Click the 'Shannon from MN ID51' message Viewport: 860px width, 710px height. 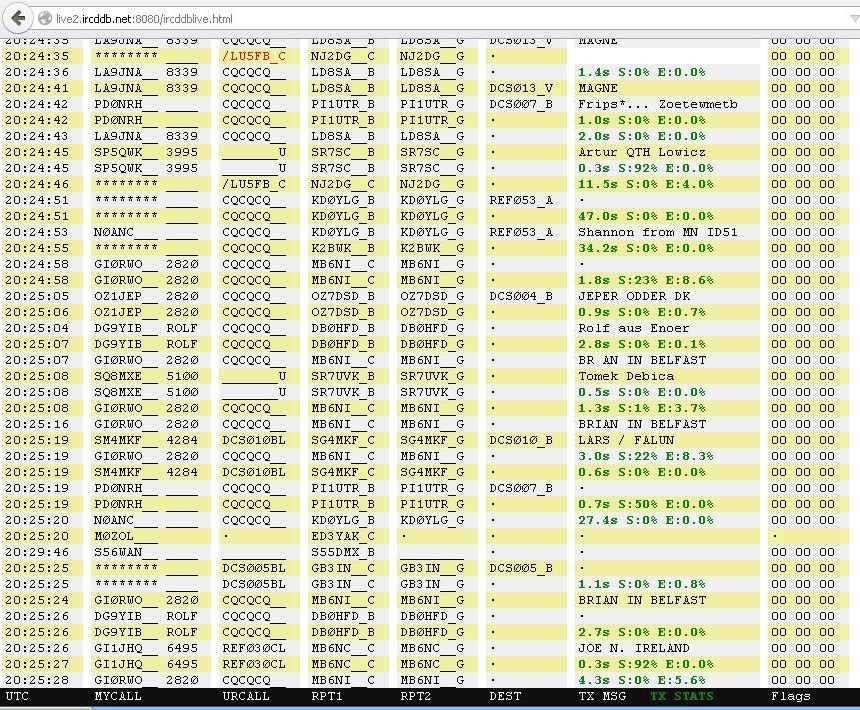(657, 232)
